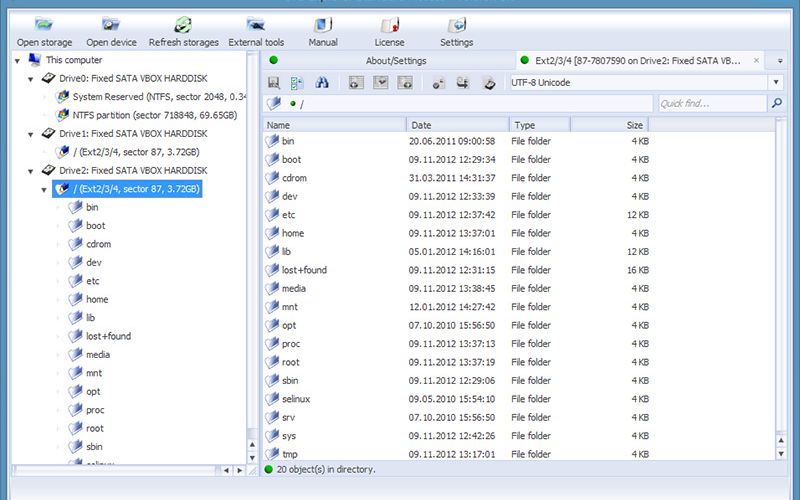Click the binoculars find icon
800x500 pixels.
tap(322, 83)
